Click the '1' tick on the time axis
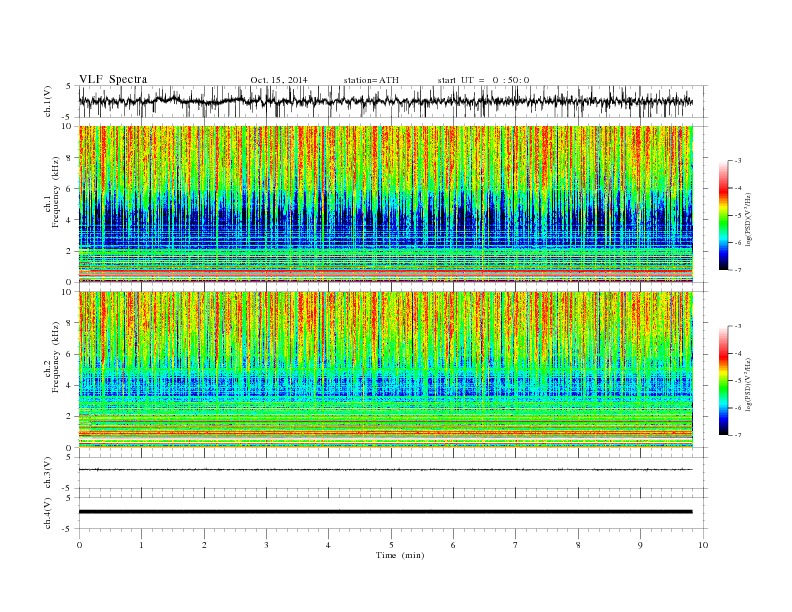792x612 pixels. (141, 545)
